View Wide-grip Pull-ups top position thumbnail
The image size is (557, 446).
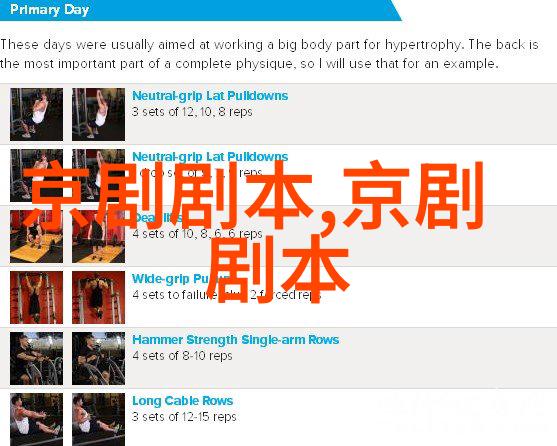pyautogui.click(x=98, y=298)
